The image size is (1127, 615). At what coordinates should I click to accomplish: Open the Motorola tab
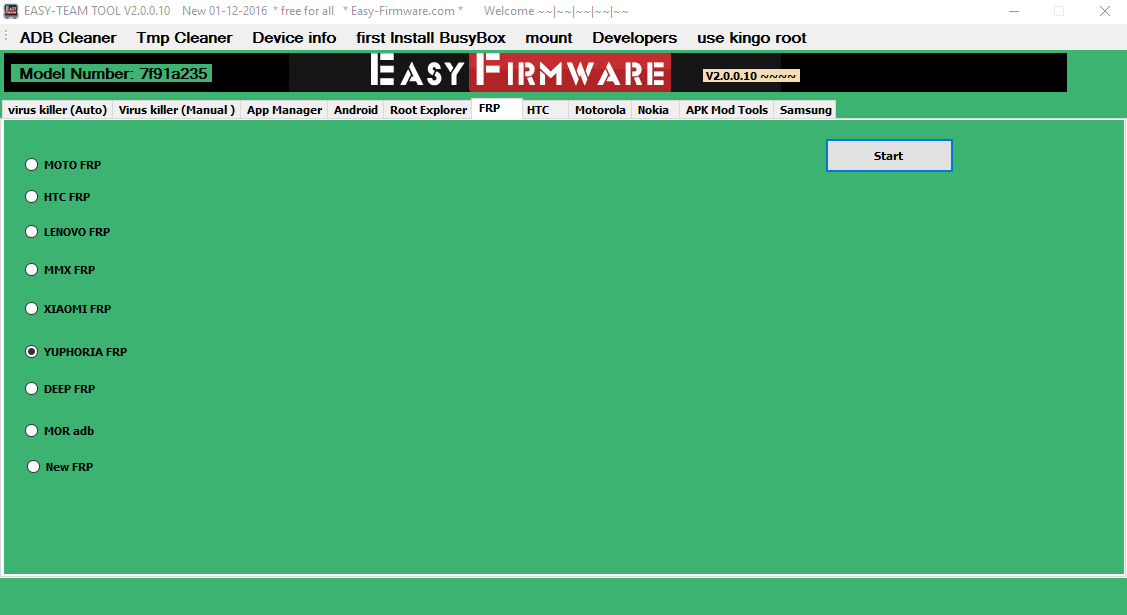(x=600, y=109)
